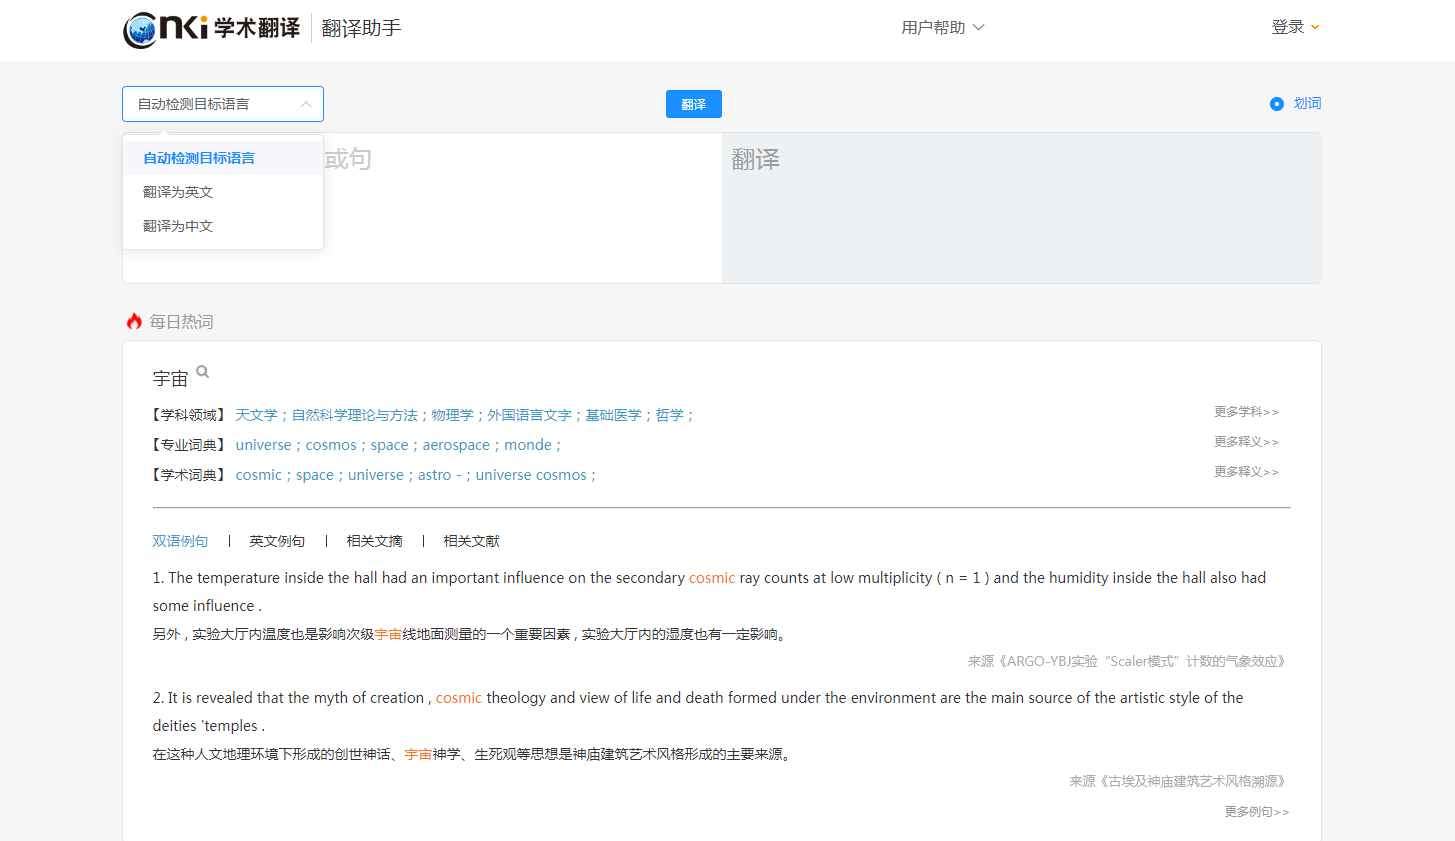
Task: Click 自然科学理论与方法 subject link
Action: [354, 415]
